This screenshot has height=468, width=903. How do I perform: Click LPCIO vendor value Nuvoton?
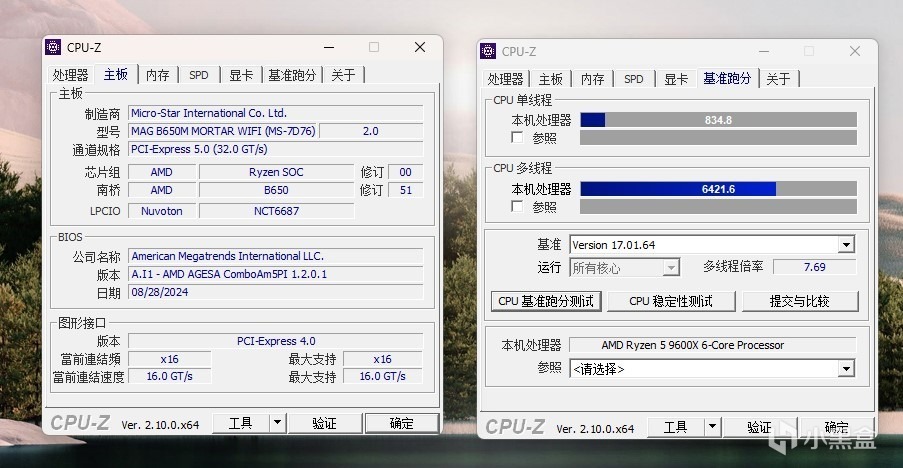coord(162,211)
